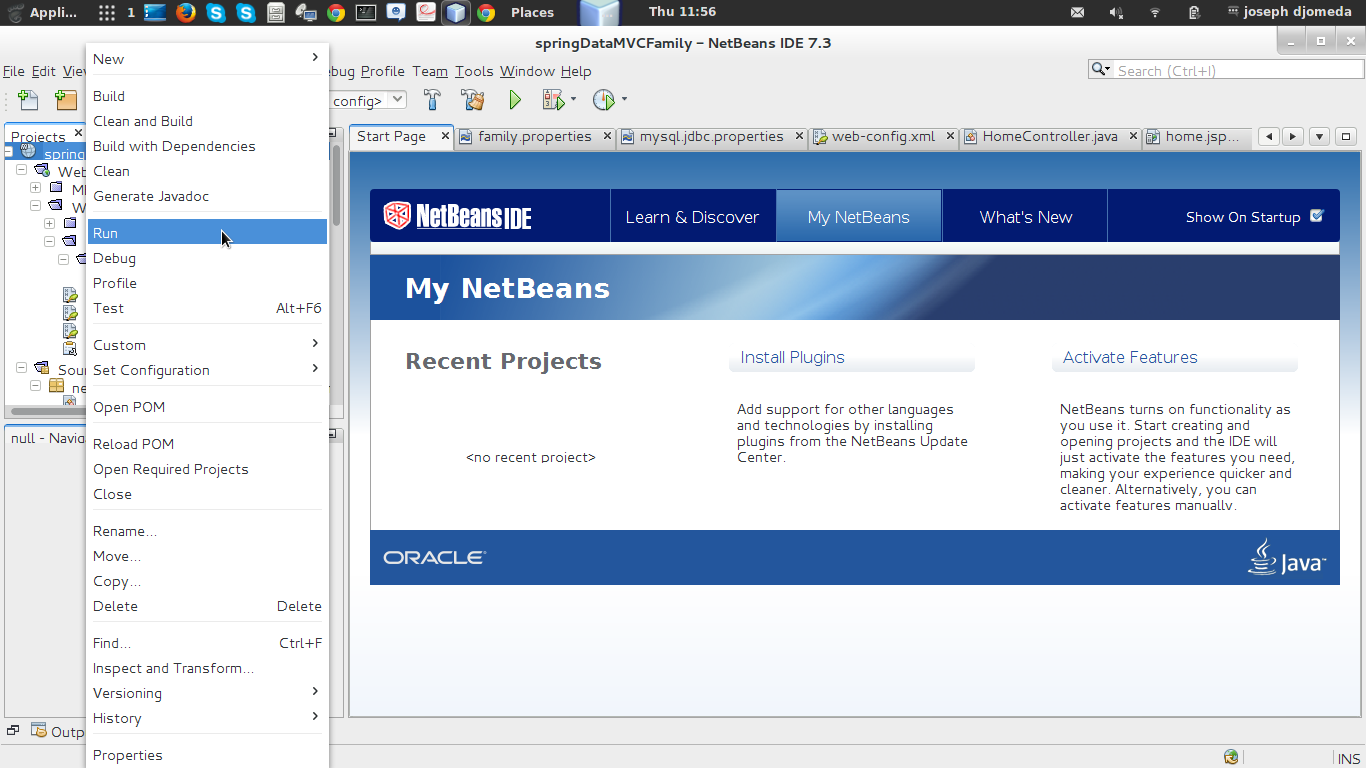This screenshot has width=1366, height=768.
Task: Show the editor tabs list dropdown
Action: pos(1319,137)
